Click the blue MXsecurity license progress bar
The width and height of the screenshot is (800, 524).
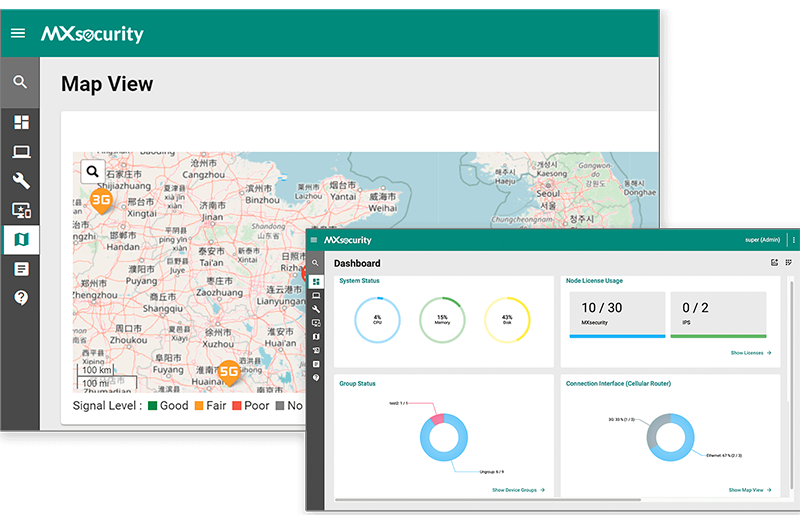coord(617,336)
